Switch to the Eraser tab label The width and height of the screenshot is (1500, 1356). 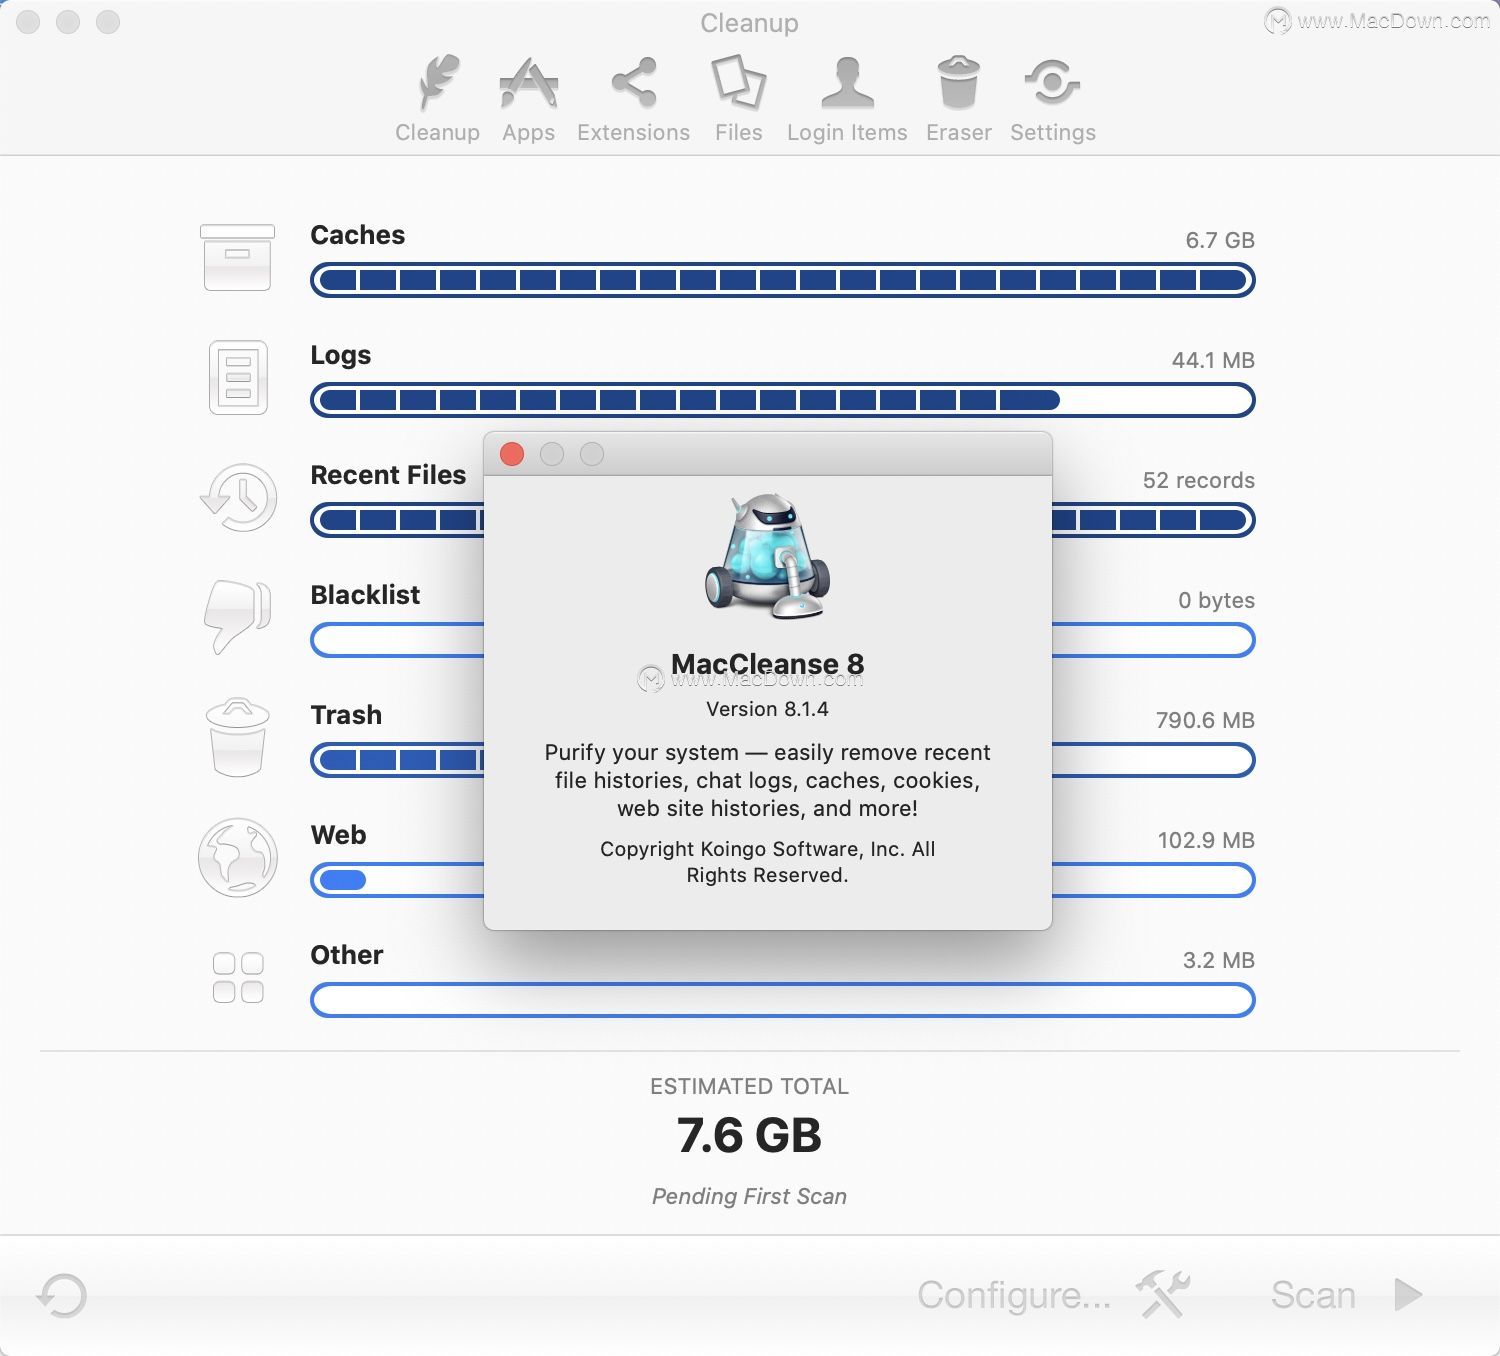click(x=958, y=133)
